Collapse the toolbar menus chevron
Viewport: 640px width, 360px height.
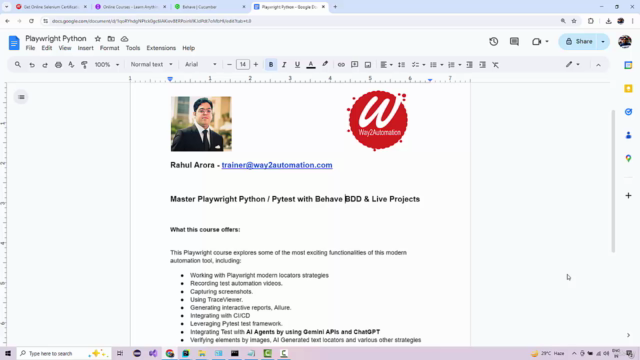(598, 65)
